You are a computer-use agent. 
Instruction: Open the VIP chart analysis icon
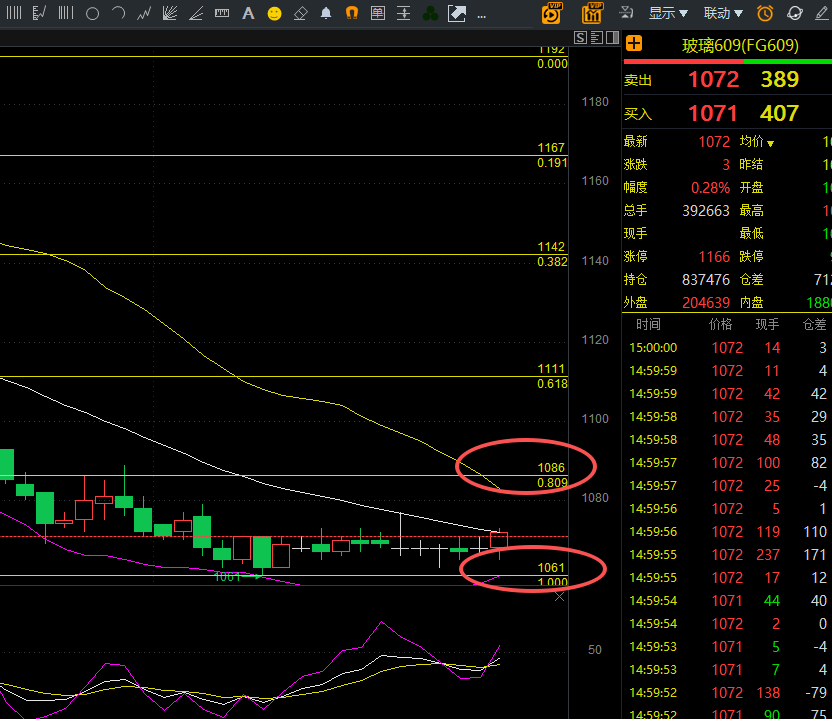(592, 13)
